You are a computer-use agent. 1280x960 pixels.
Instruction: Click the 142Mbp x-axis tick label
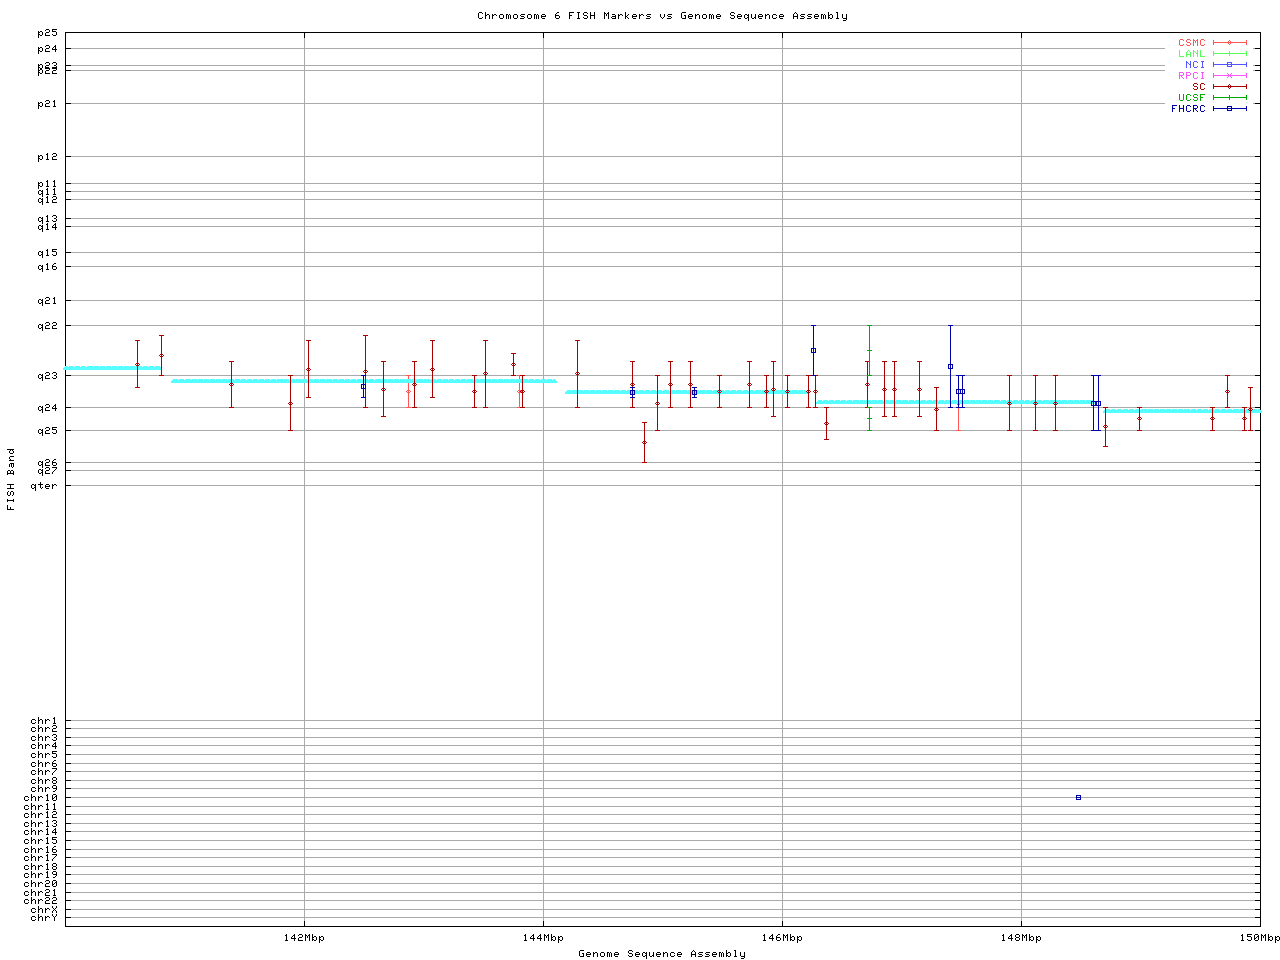pos(304,938)
